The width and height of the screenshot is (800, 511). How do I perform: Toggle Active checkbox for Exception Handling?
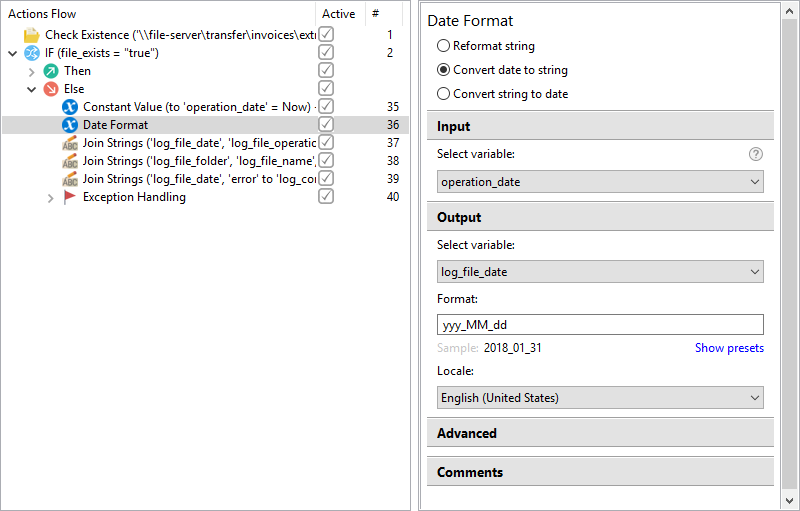point(326,196)
